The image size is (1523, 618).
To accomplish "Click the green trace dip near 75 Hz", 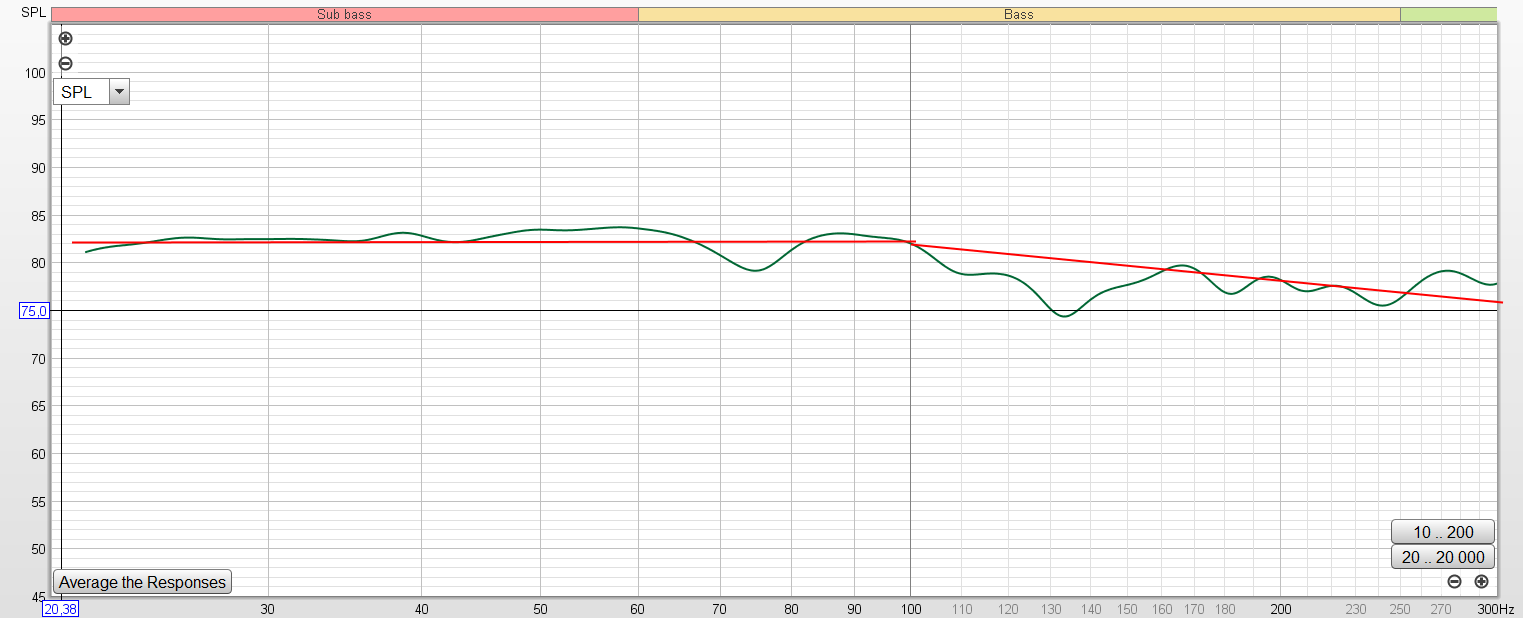I will pos(757,271).
